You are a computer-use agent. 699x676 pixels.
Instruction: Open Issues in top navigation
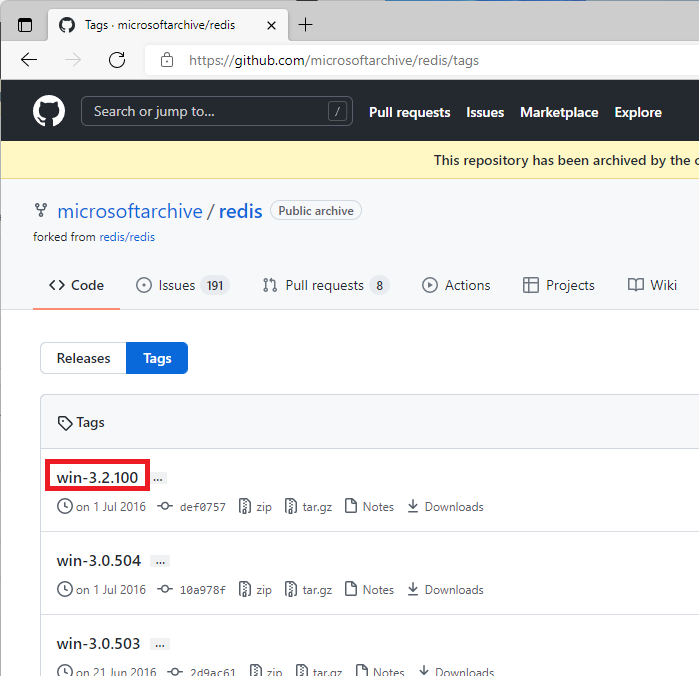click(485, 112)
